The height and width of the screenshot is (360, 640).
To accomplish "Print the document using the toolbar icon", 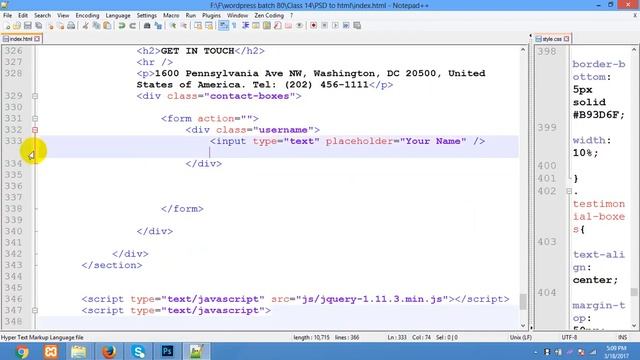I will pos(71,26).
